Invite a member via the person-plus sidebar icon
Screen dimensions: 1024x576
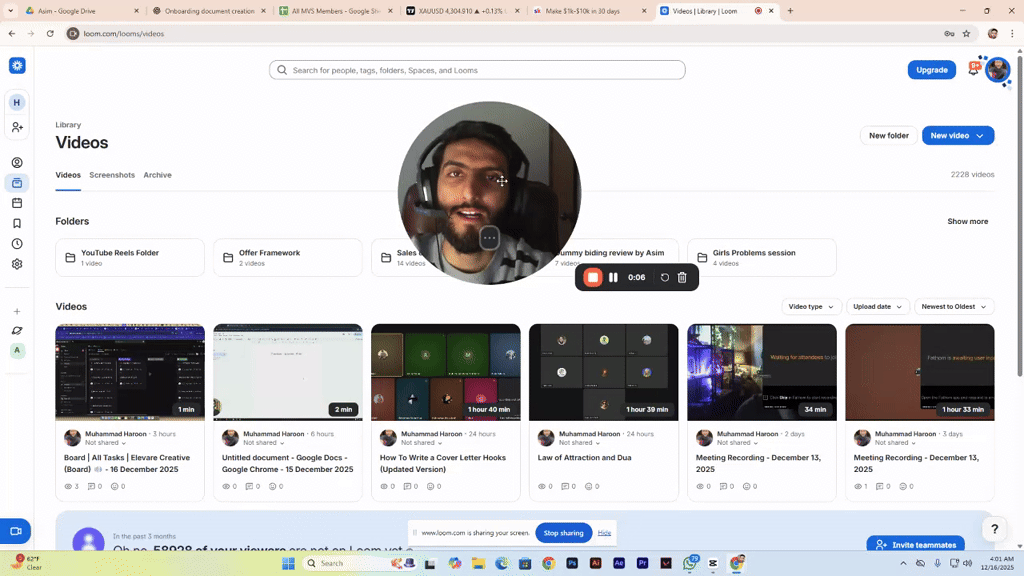[16, 127]
